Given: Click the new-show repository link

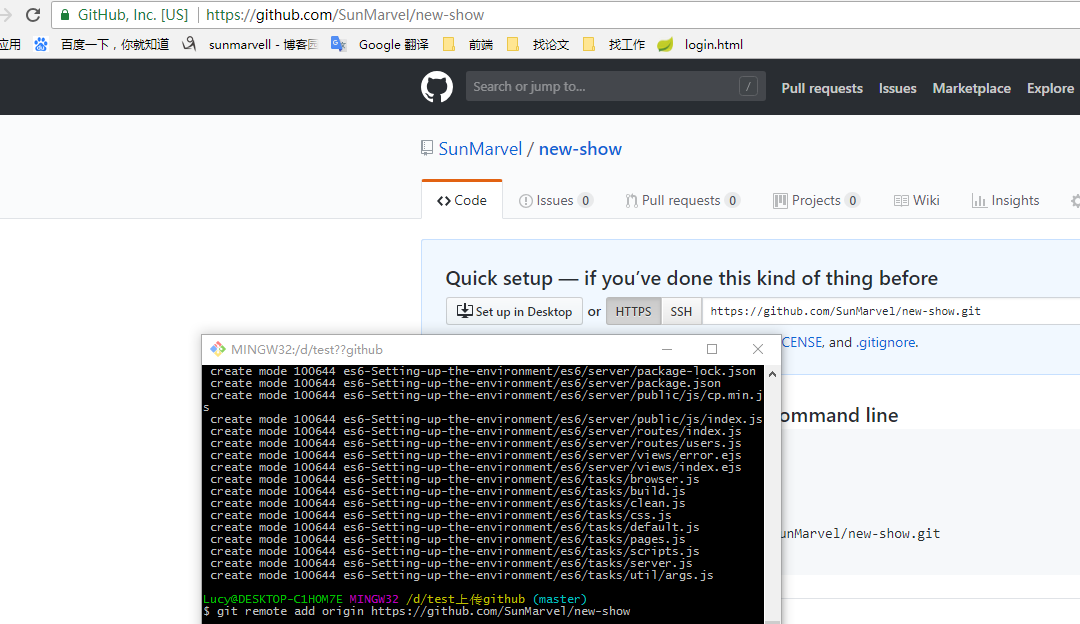Looking at the screenshot, I should click(580, 149).
